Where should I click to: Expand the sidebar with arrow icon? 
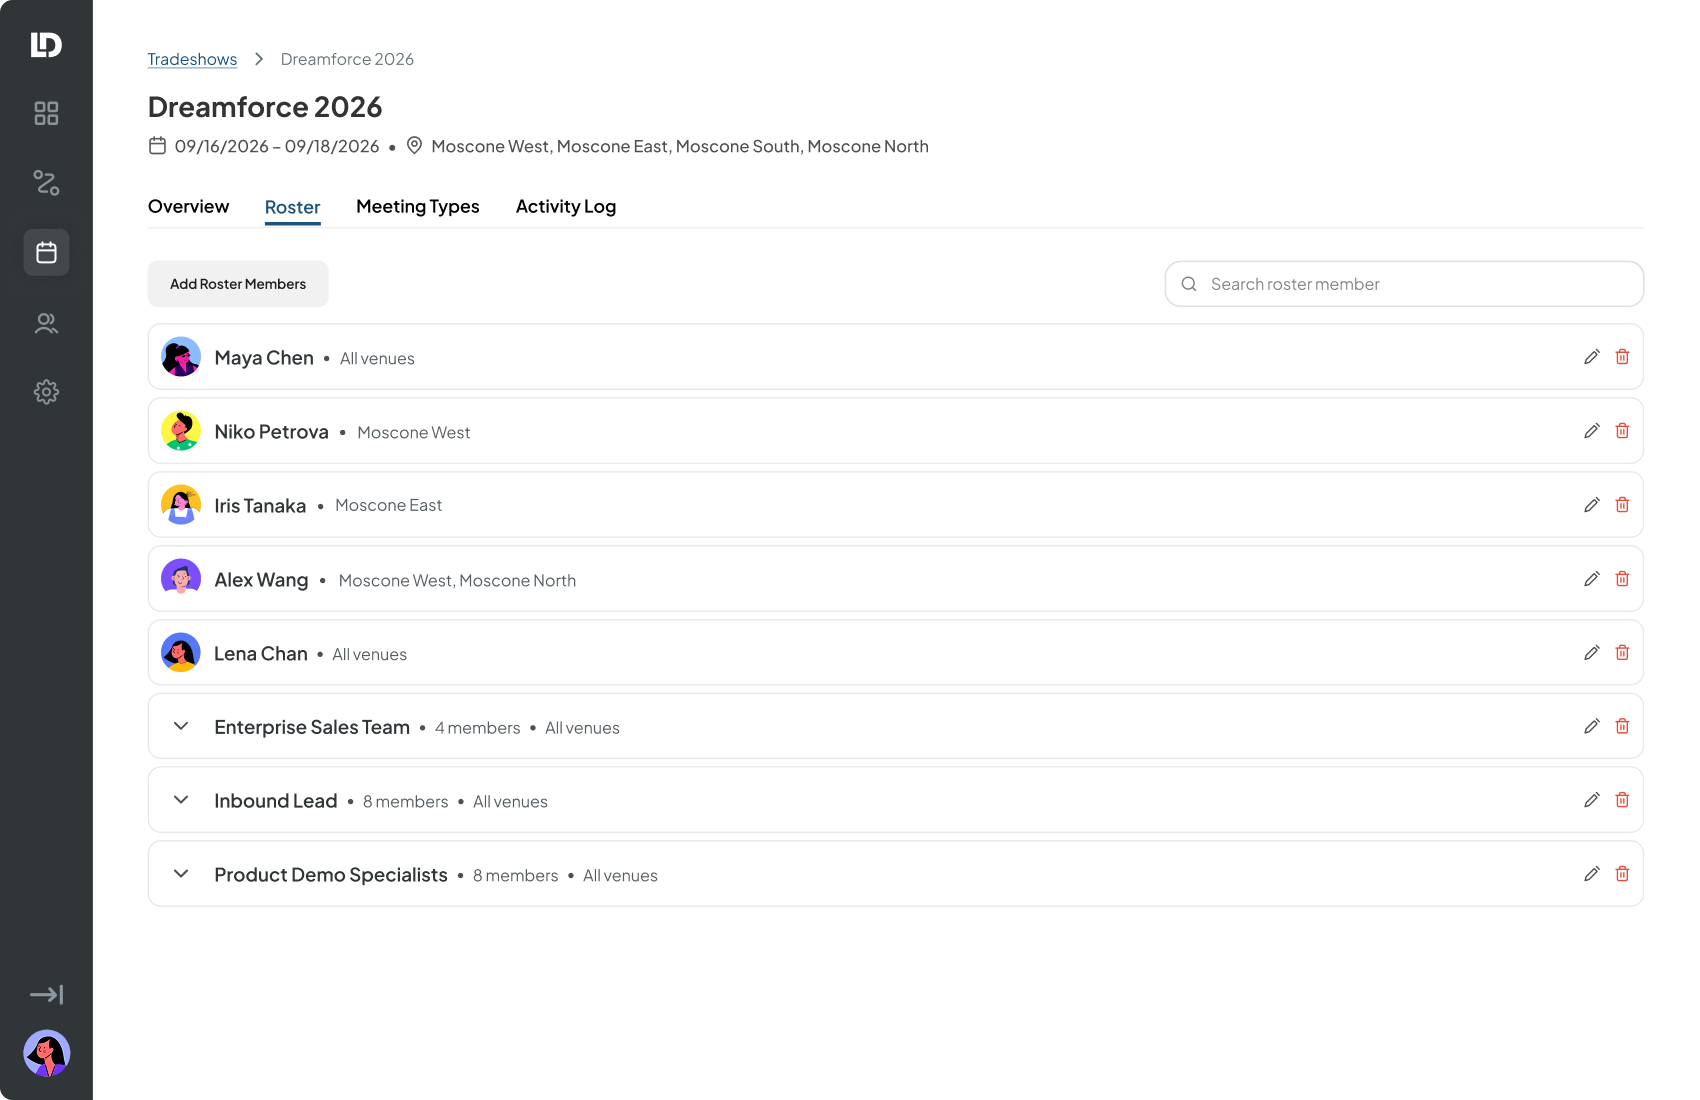46,994
